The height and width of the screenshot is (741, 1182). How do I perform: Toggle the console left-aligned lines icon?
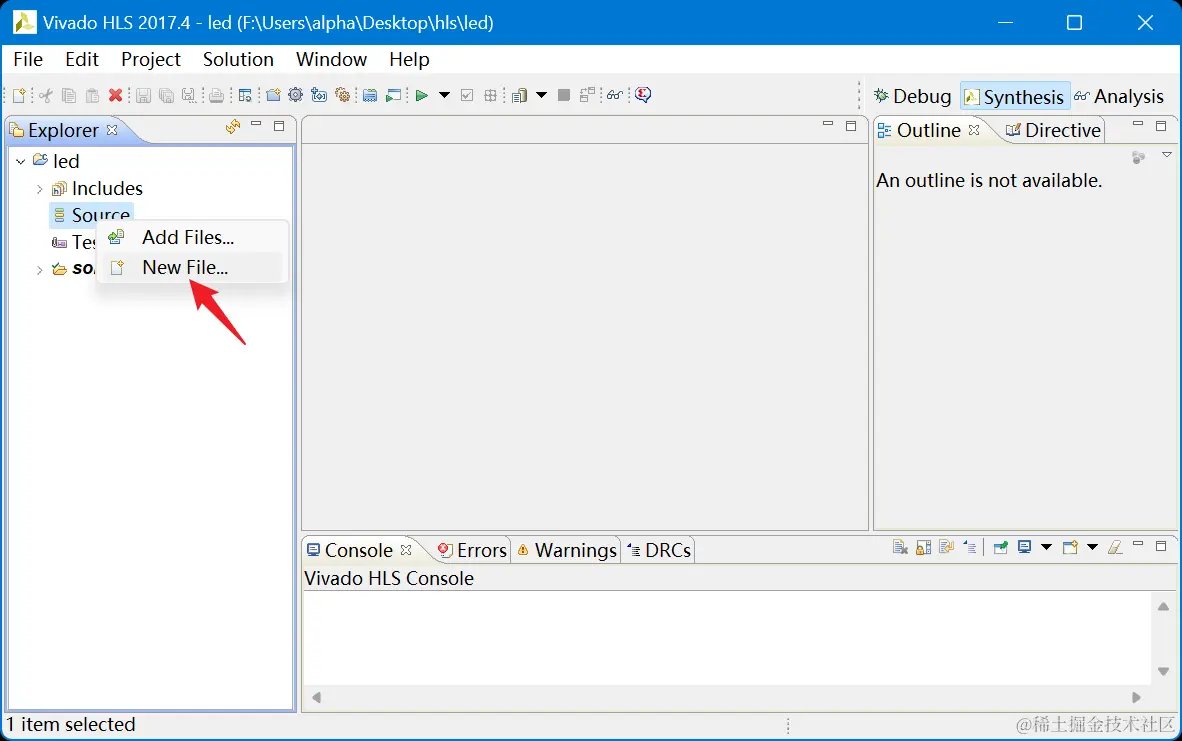pyautogui.click(x=970, y=547)
